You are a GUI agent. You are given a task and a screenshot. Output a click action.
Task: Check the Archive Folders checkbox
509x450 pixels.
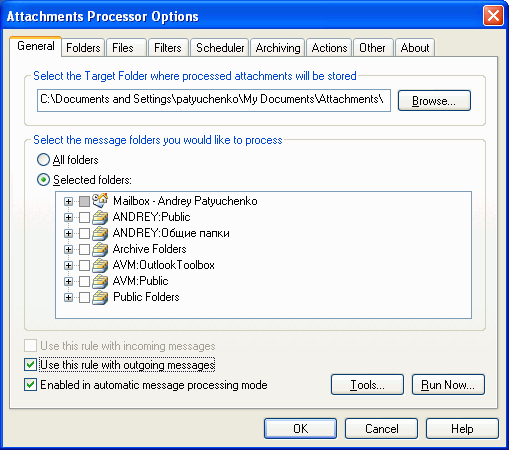pyautogui.click(x=84, y=249)
